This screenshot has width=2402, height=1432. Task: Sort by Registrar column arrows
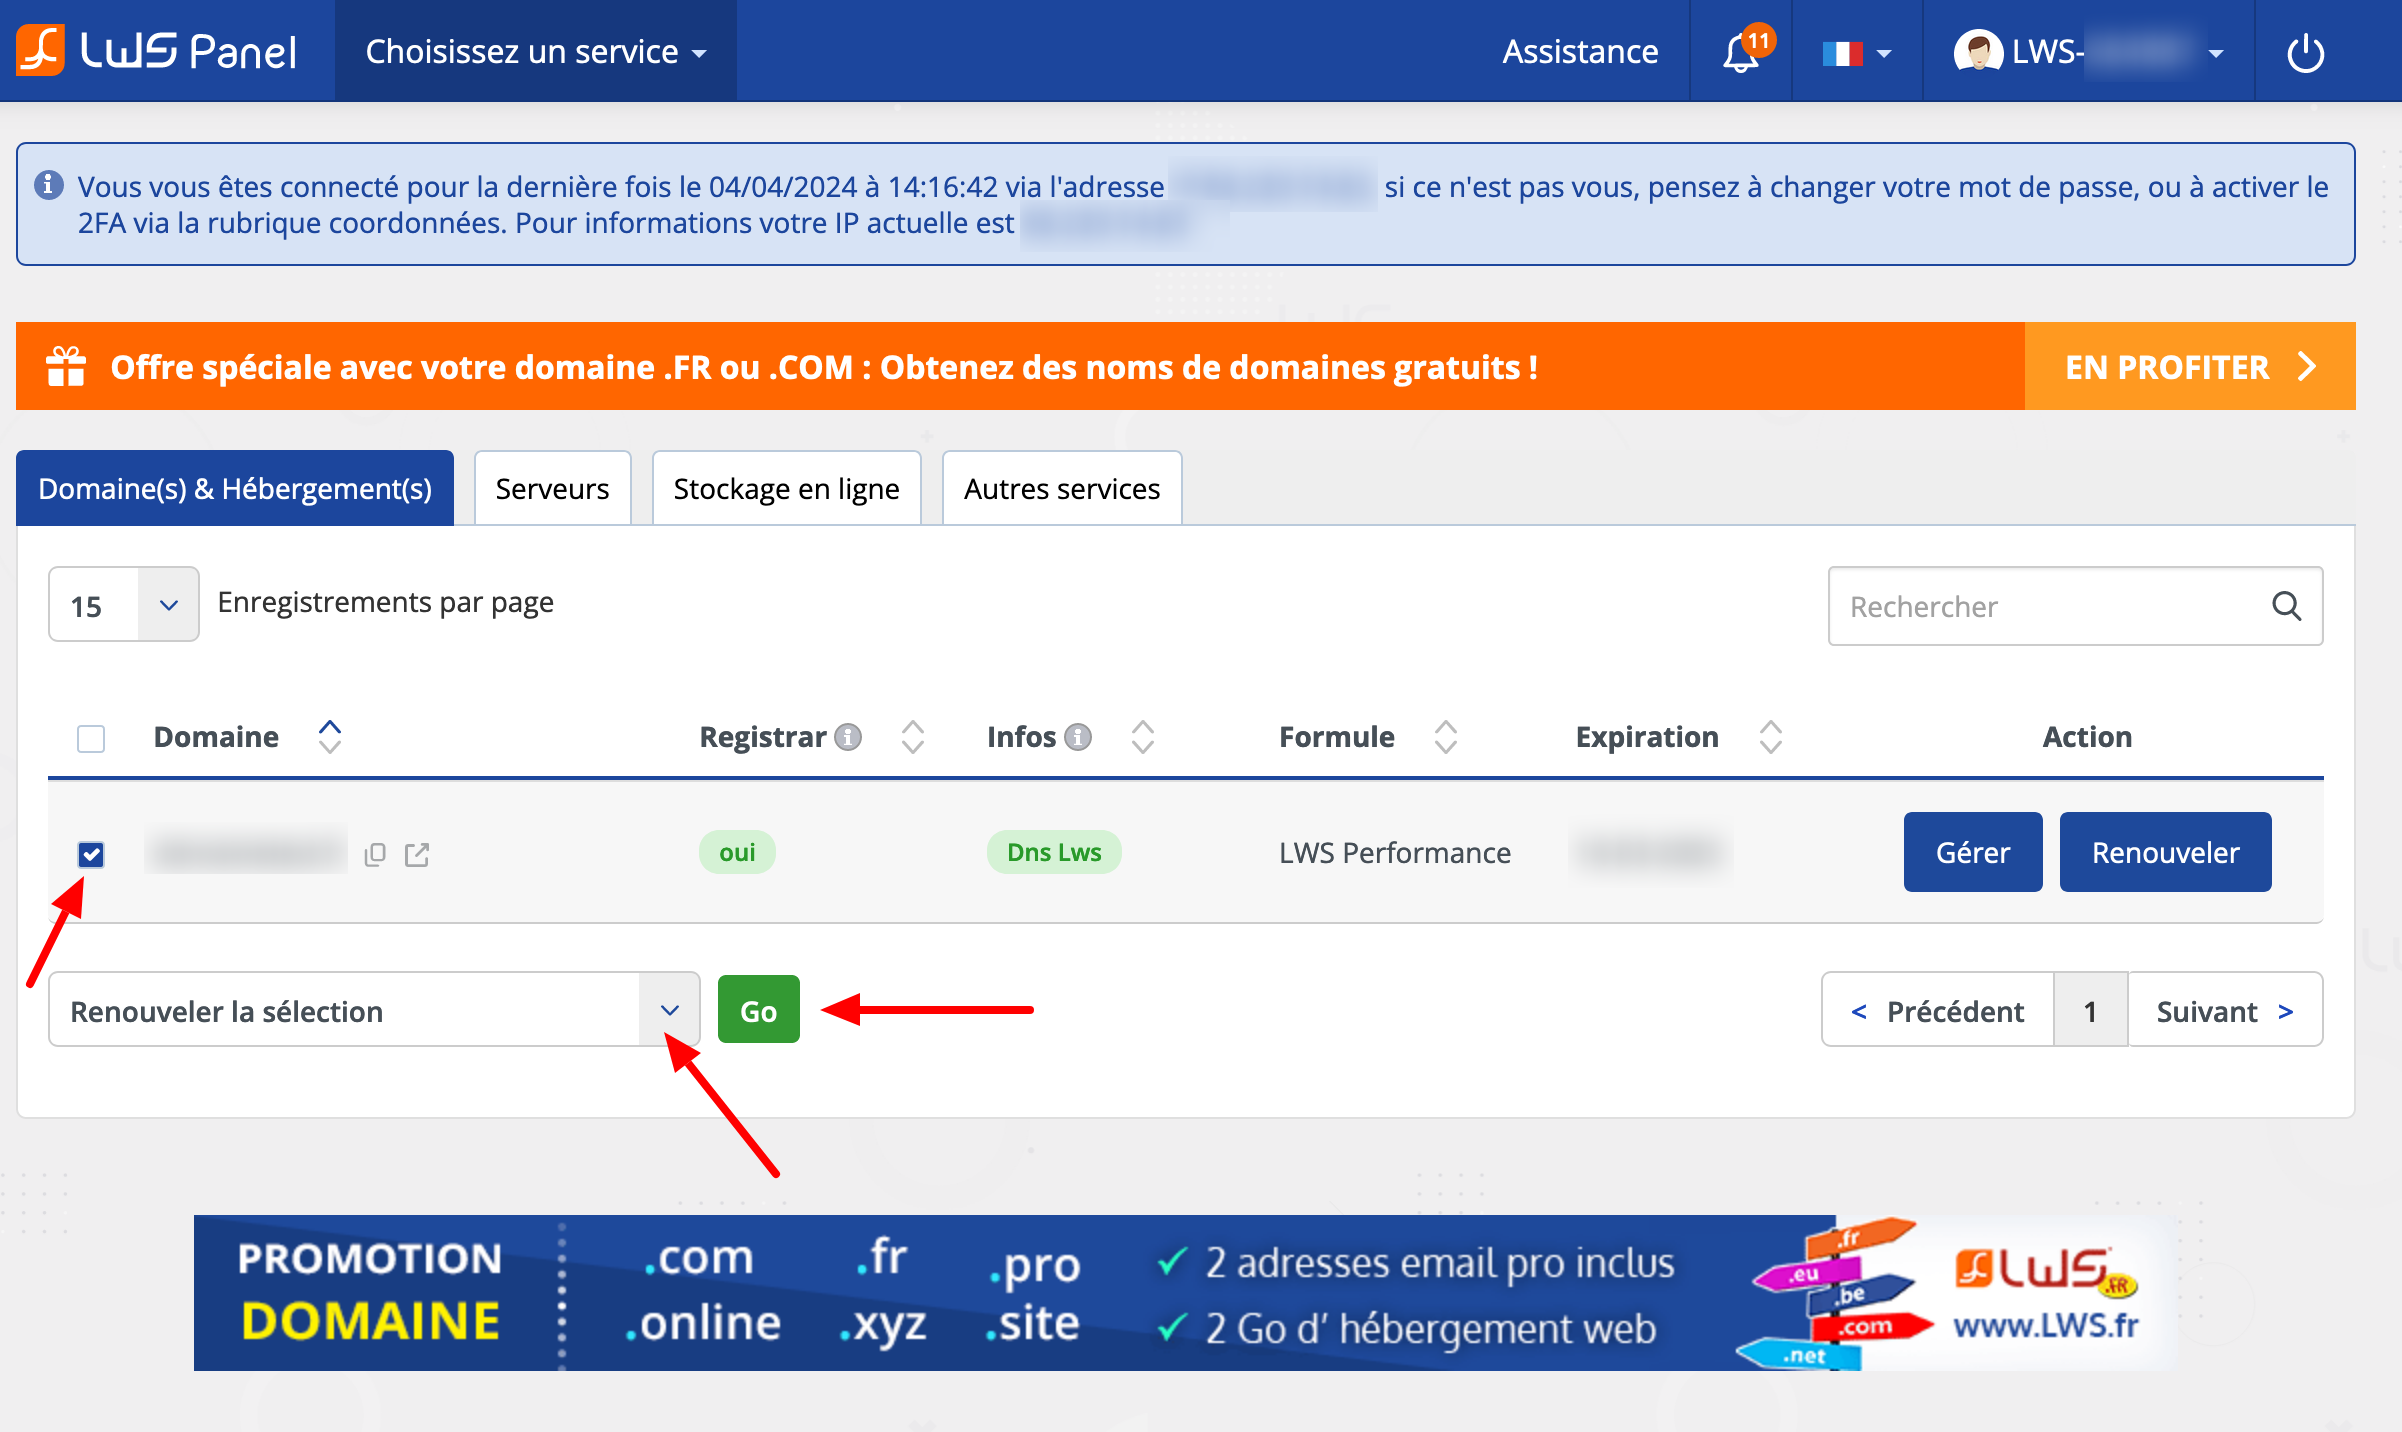click(x=913, y=737)
